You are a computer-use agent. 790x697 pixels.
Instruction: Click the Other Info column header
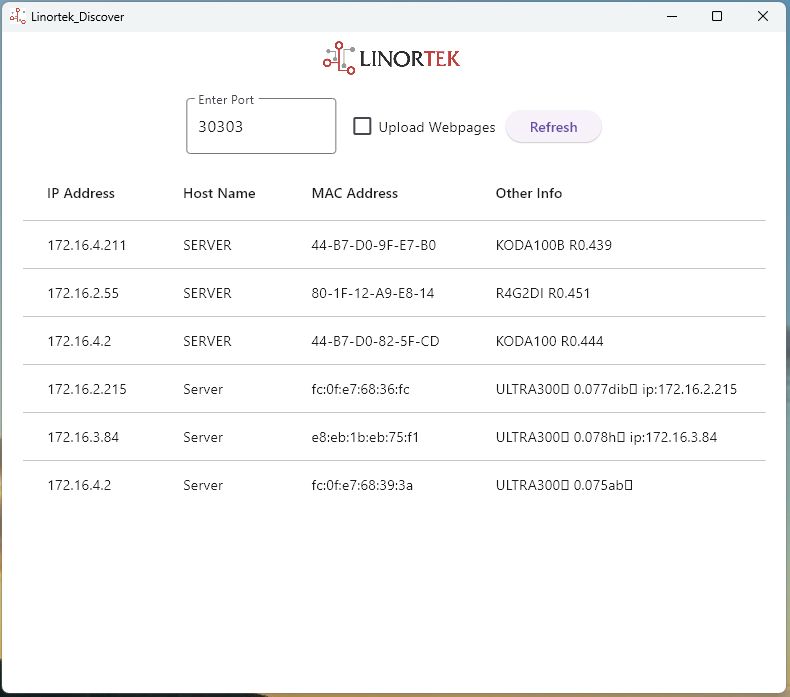click(x=529, y=193)
